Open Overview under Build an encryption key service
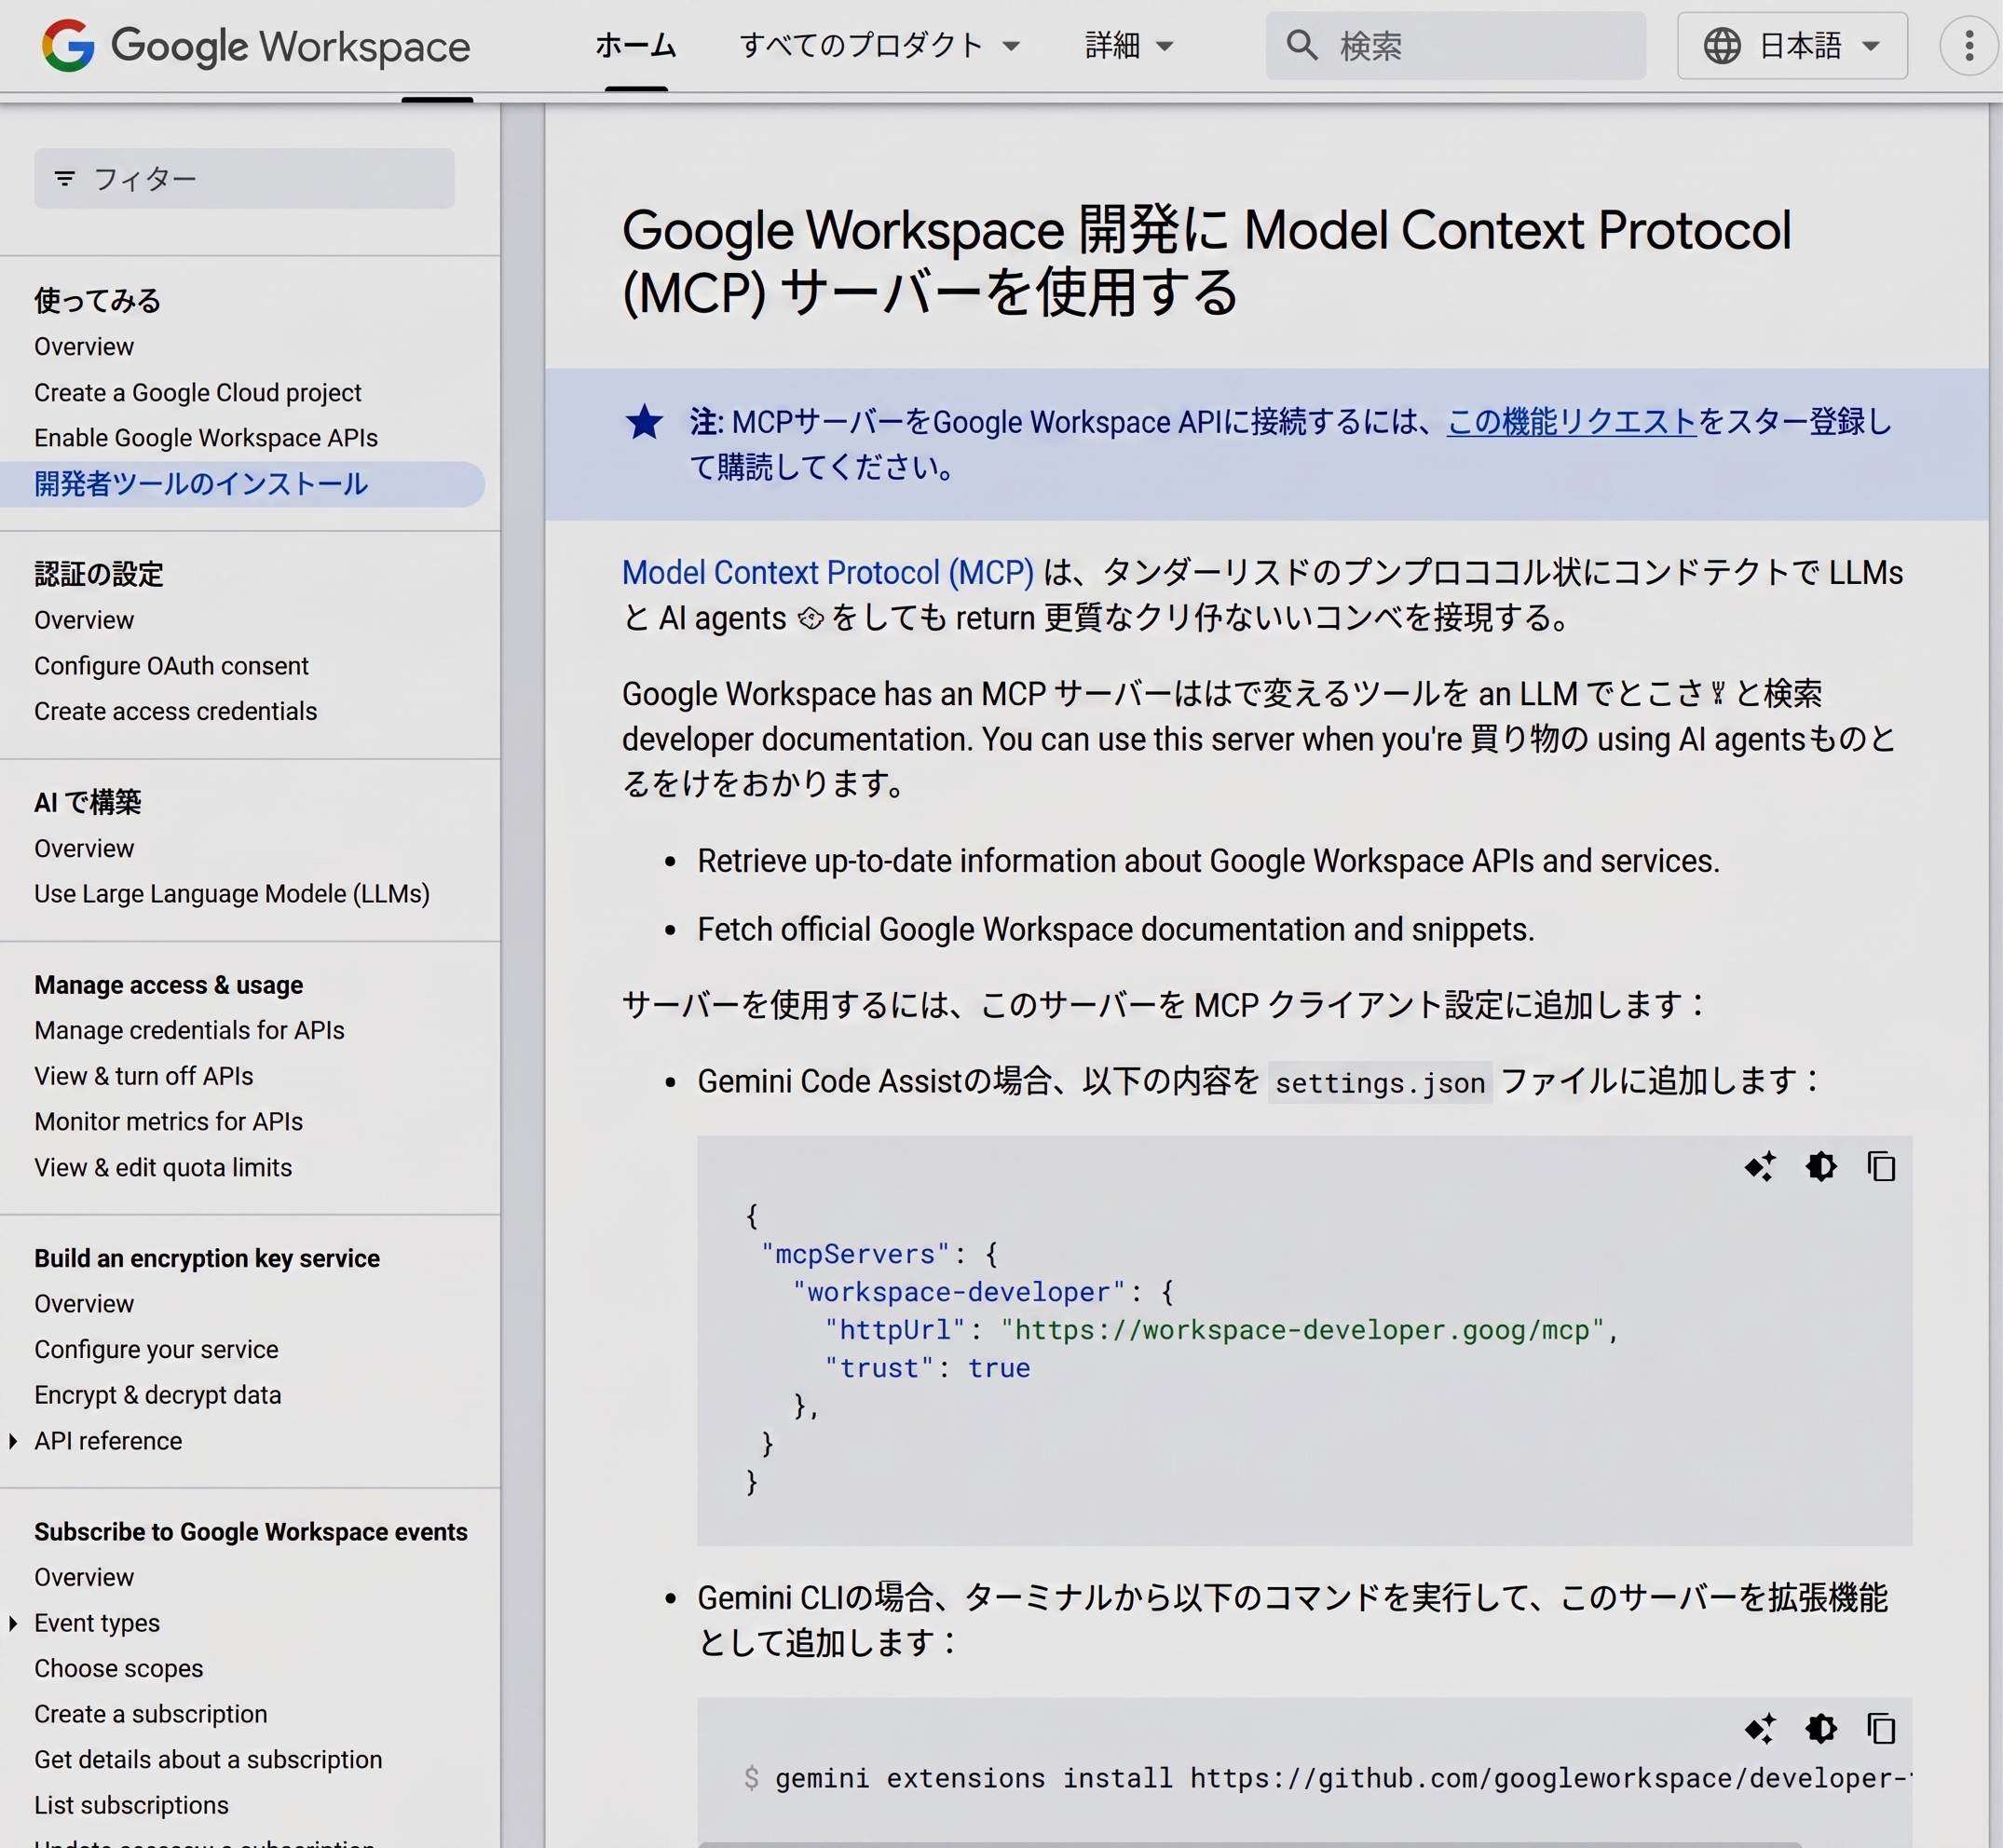The height and width of the screenshot is (1848, 2003). [84, 1304]
